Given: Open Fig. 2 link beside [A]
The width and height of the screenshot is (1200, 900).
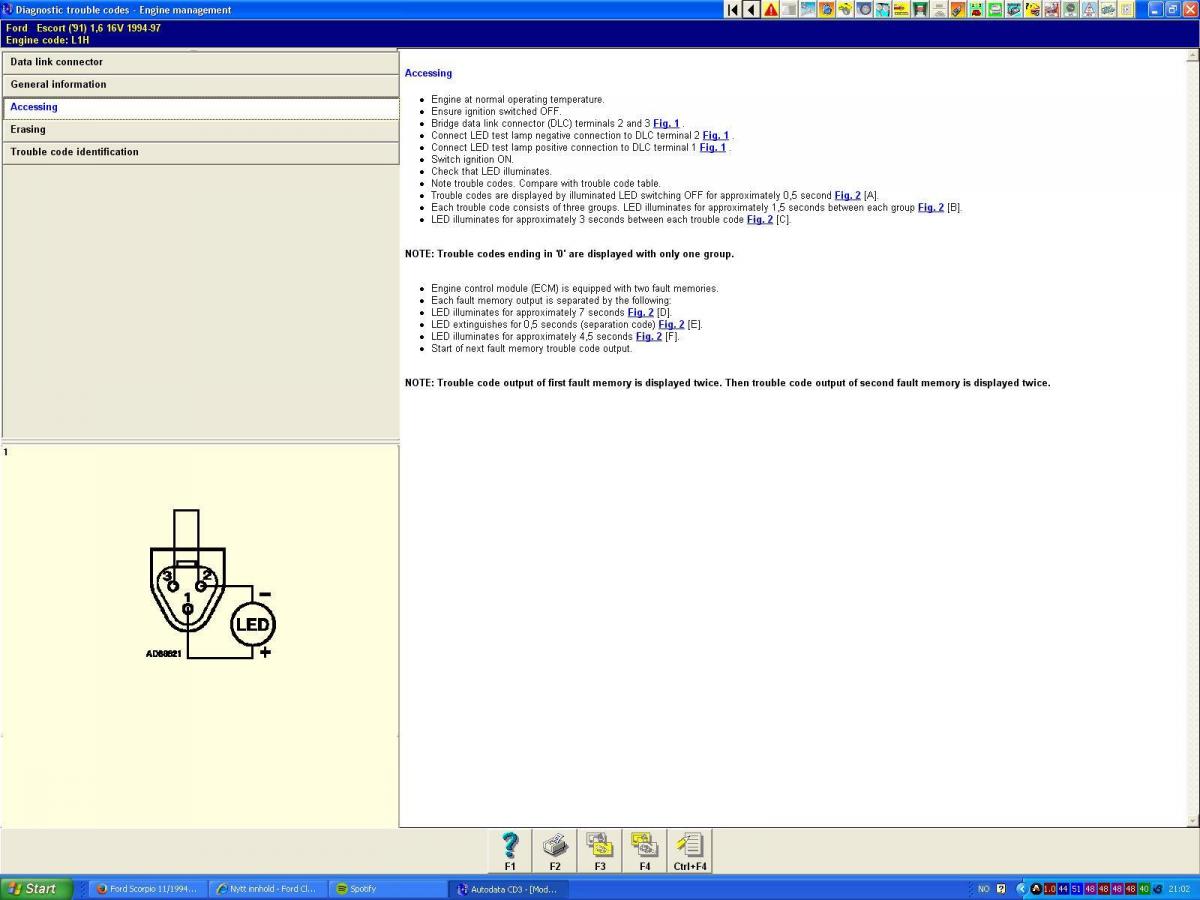Looking at the screenshot, I should (847, 196).
